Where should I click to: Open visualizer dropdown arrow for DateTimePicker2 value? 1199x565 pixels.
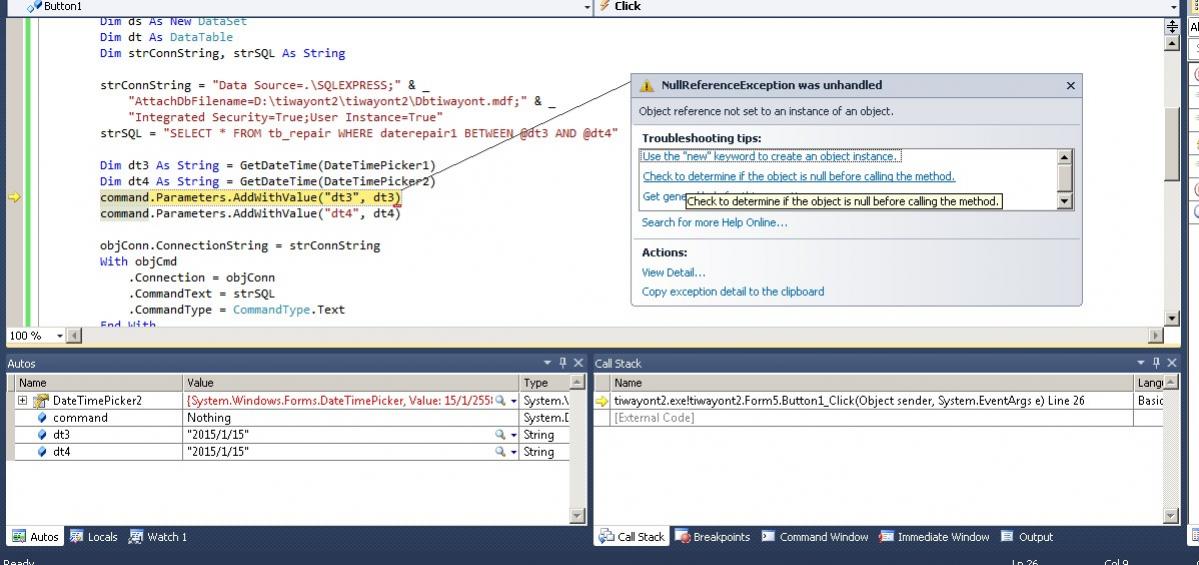[x=514, y=401]
